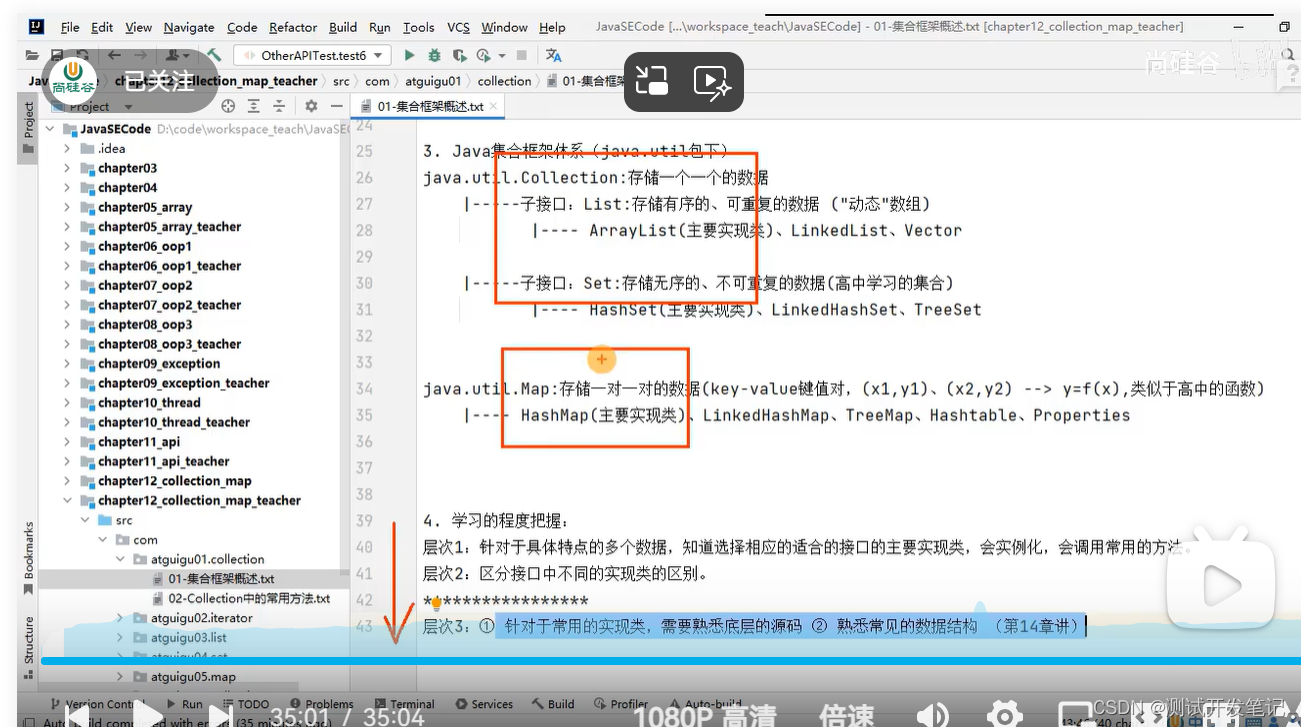Click the video progress bar

(670, 661)
